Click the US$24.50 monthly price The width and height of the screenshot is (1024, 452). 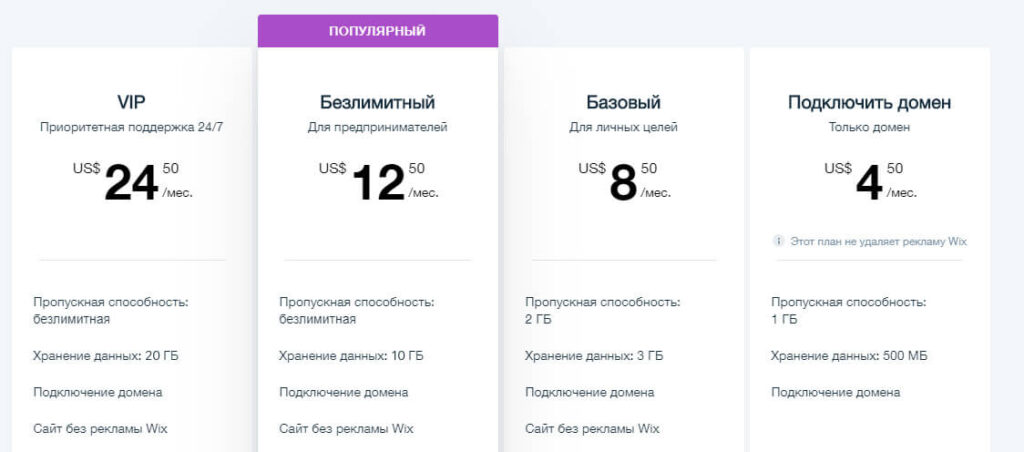[x=132, y=182]
